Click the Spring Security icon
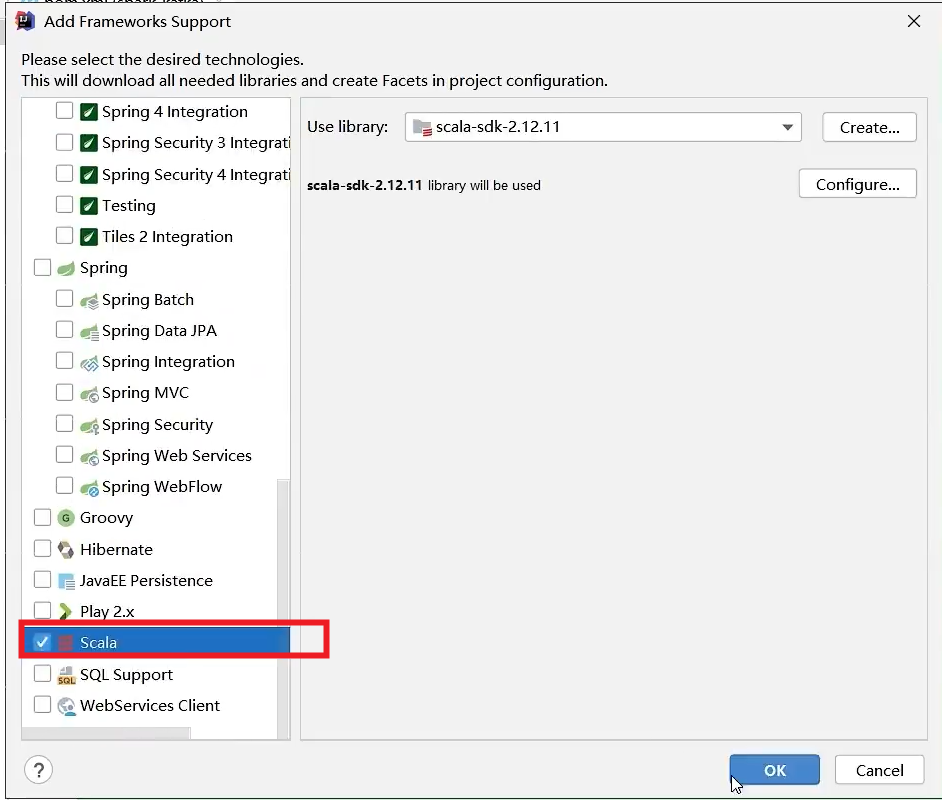Screen dimensions: 942x800 coord(89,425)
